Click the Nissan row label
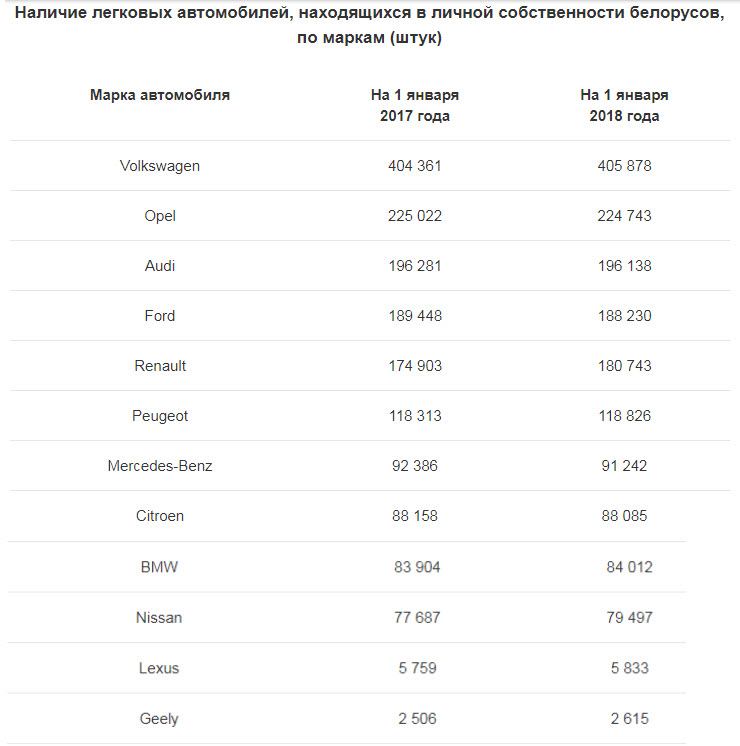The width and height of the screenshot is (740, 746). tap(159, 618)
